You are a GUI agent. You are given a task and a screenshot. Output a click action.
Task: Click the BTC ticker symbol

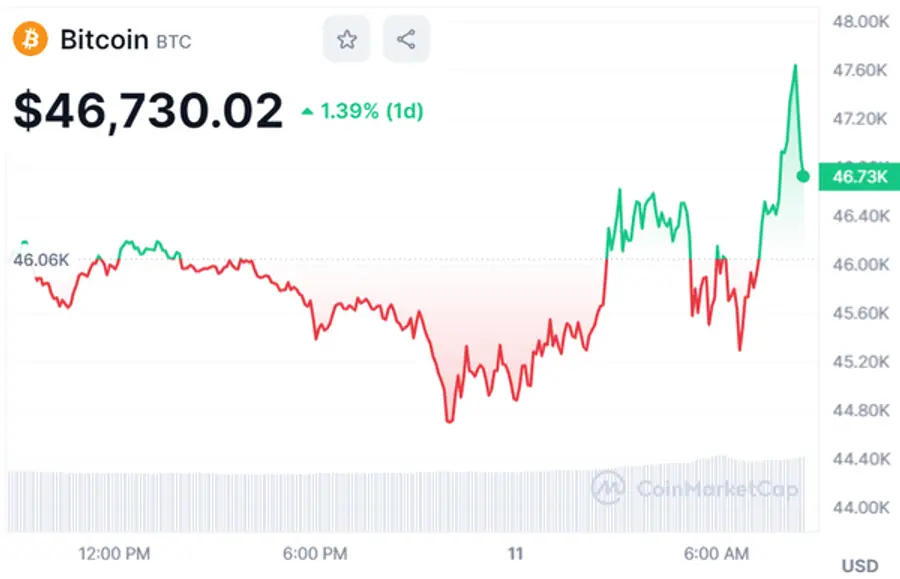pyautogui.click(x=173, y=42)
